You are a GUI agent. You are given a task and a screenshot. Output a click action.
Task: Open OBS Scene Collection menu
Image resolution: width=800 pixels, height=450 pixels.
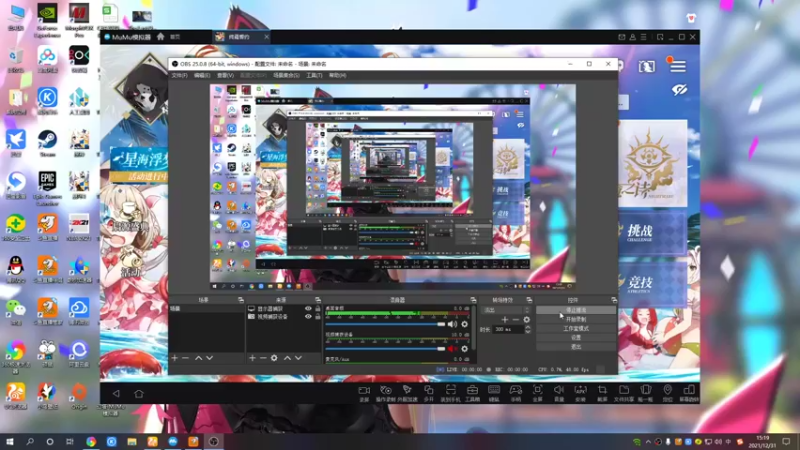click(x=286, y=76)
